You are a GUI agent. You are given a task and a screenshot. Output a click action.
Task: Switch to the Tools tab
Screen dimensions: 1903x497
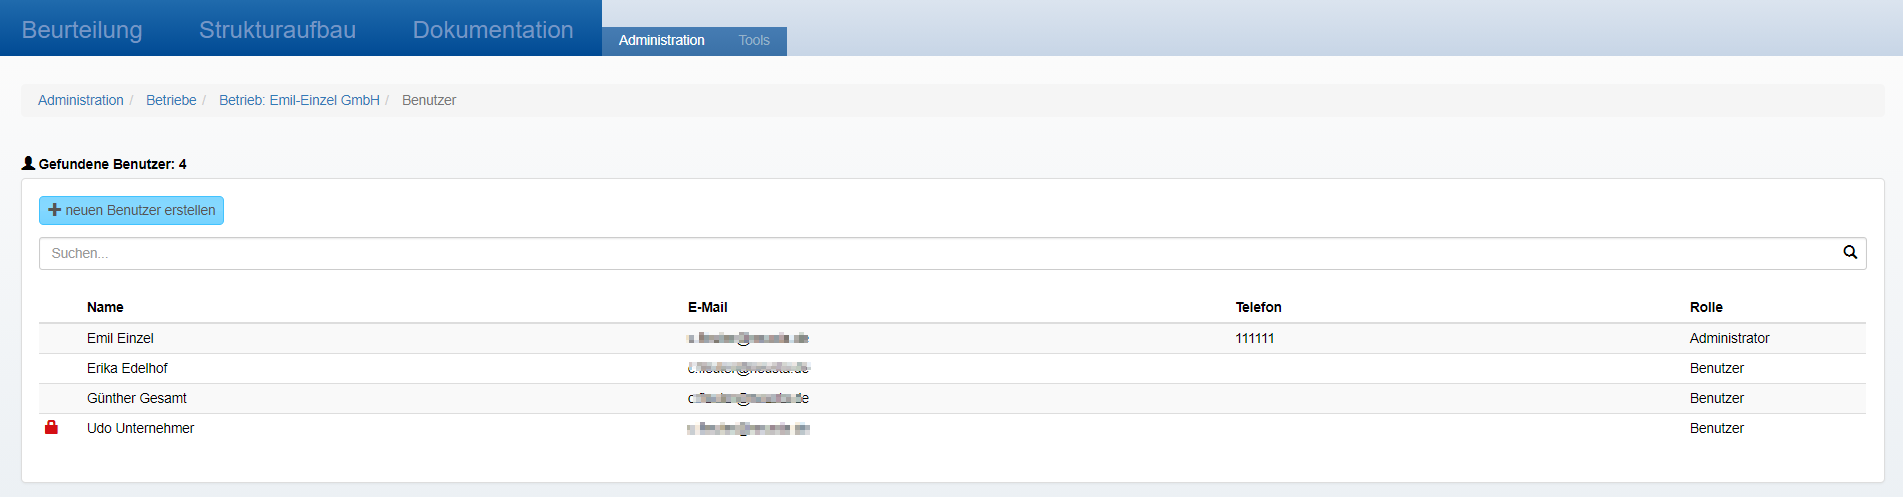[x=754, y=41]
